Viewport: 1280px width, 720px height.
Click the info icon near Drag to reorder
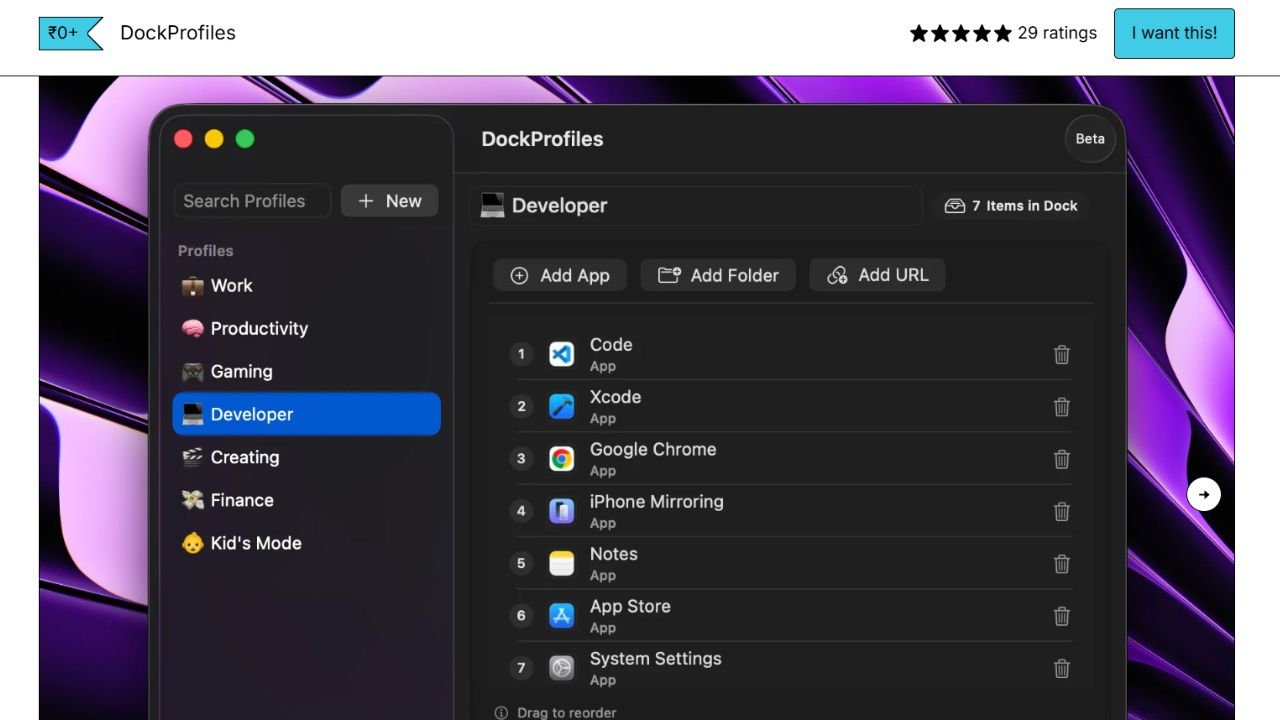[x=501, y=713]
